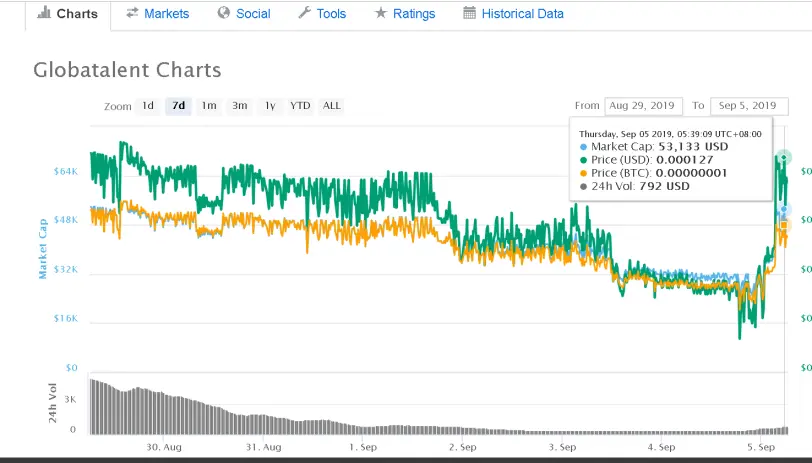Click the $32K axis value
The height and width of the screenshot is (463, 812).
tap(66, 269)
